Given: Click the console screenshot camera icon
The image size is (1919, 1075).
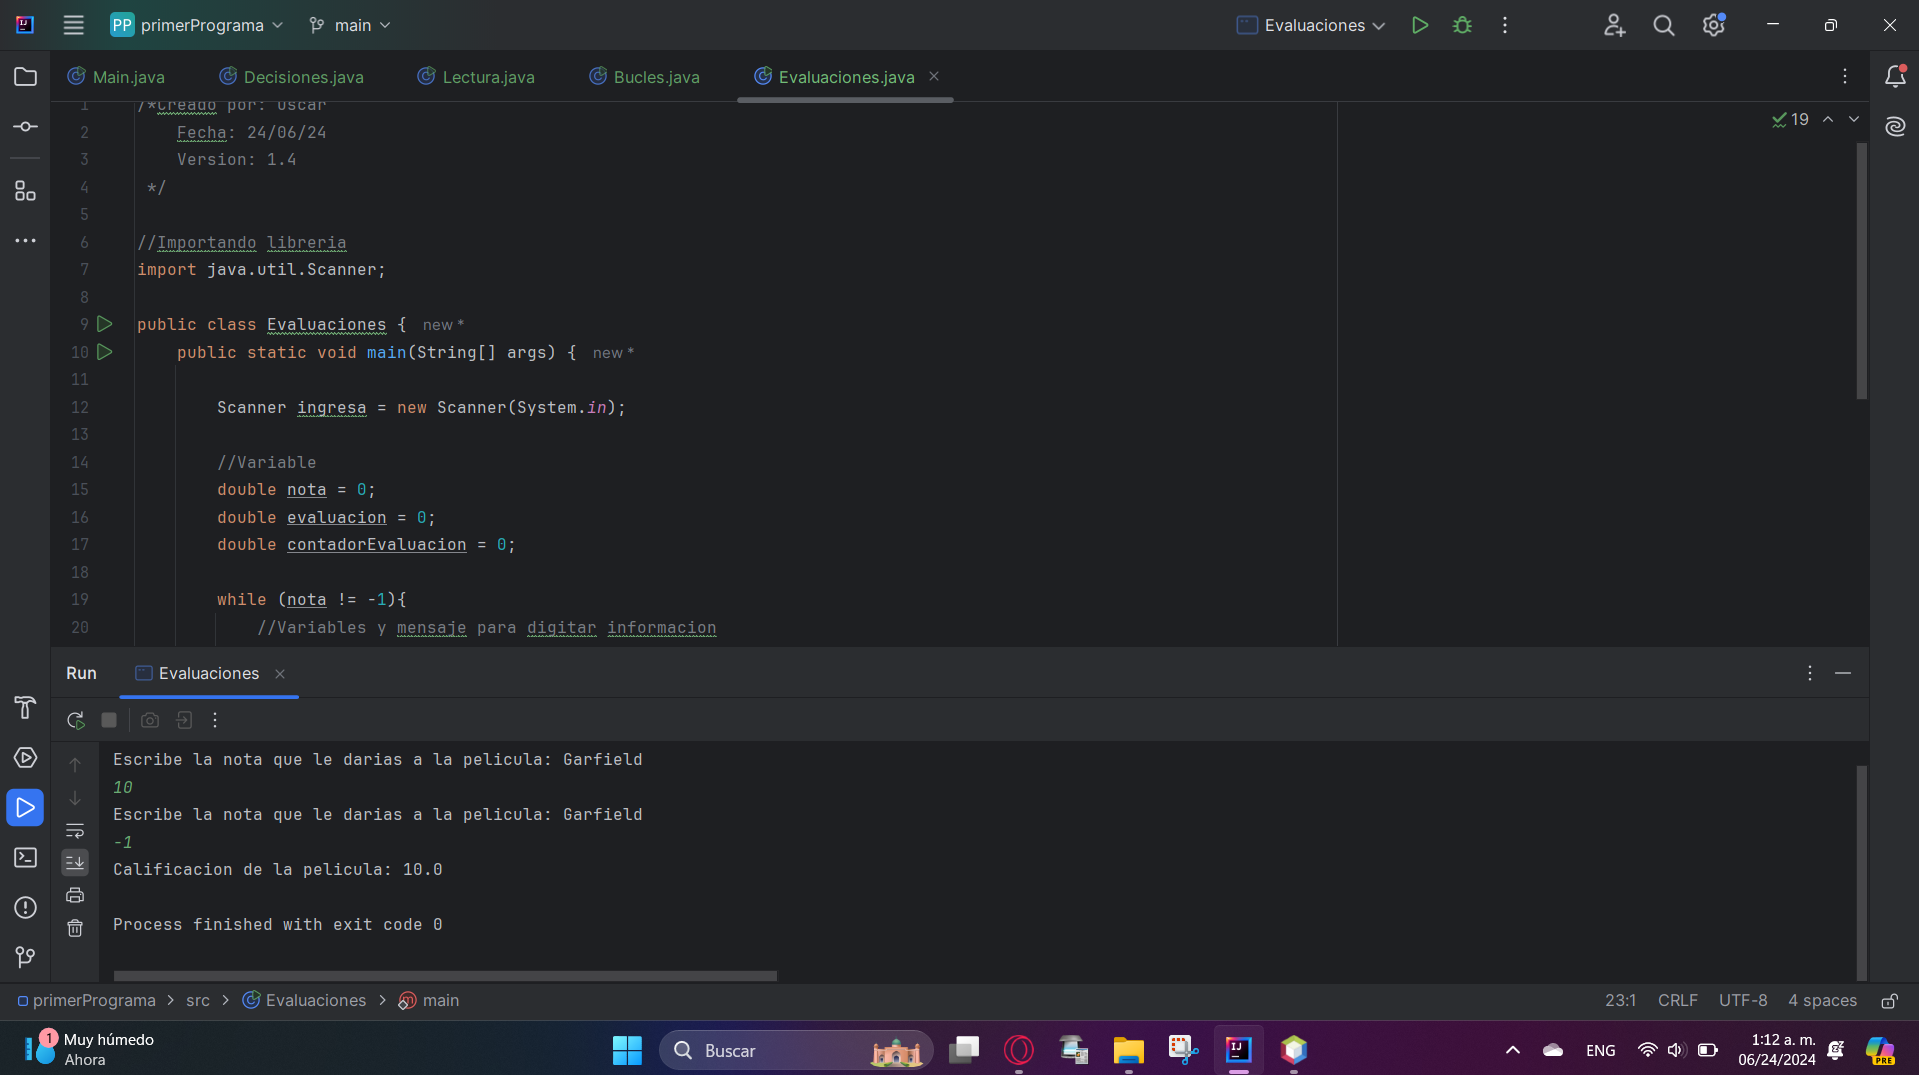Looking at the screenshot, I should 150,720.
